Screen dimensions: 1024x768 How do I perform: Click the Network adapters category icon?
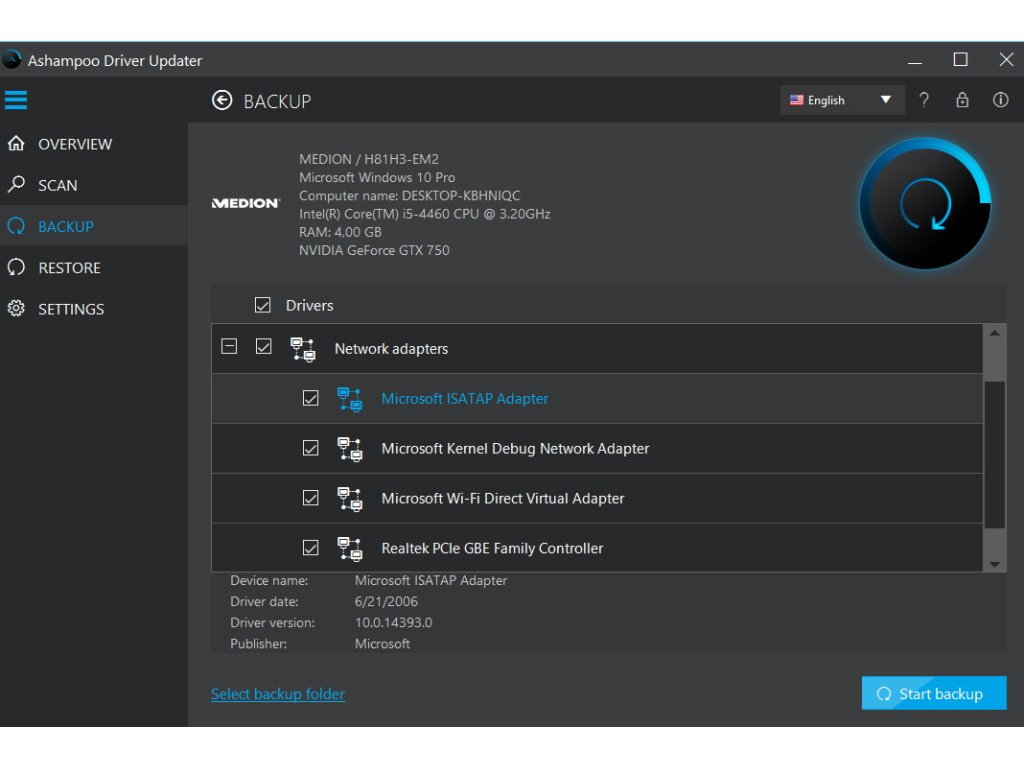(302, 349)
